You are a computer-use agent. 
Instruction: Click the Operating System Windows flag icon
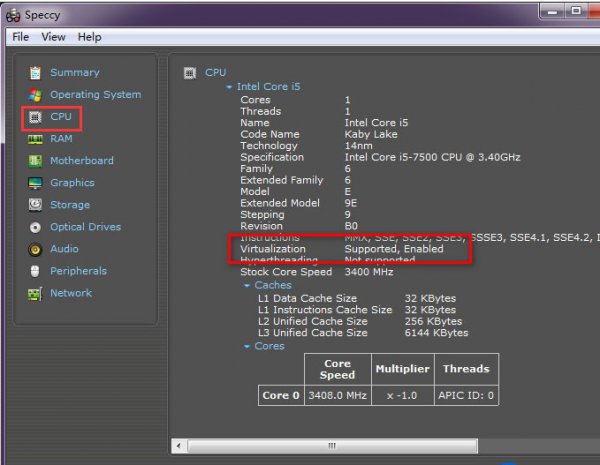pos(35,95)
